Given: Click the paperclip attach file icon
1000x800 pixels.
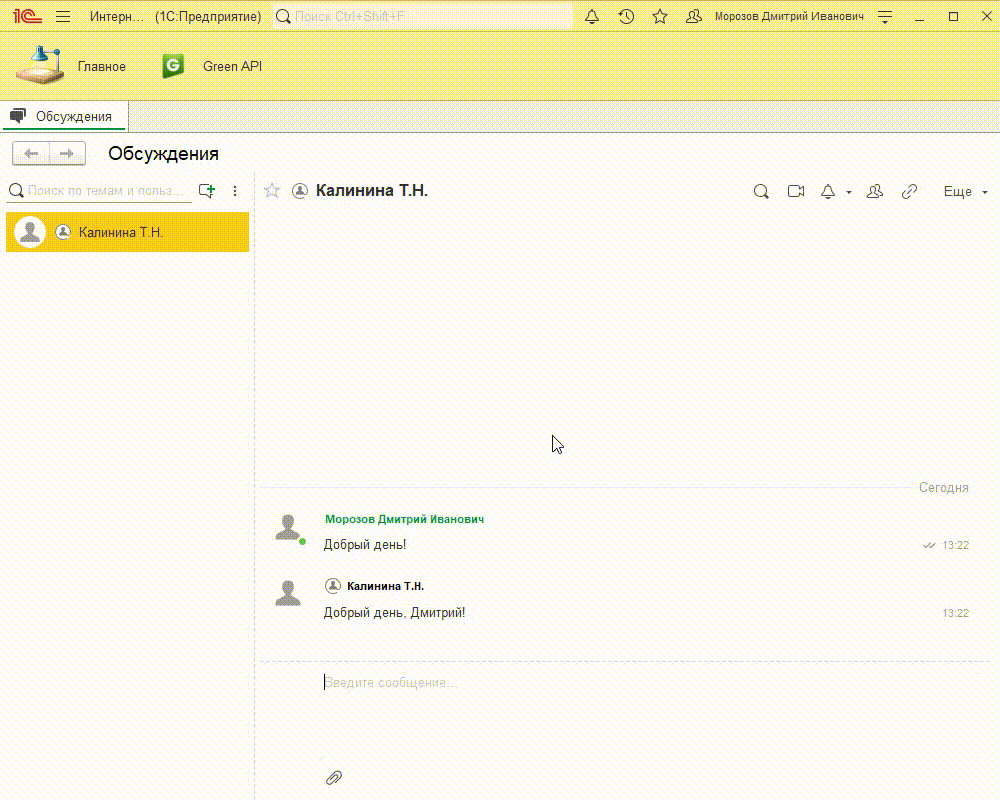Looking at the screenshot, I should click(334, 777).
